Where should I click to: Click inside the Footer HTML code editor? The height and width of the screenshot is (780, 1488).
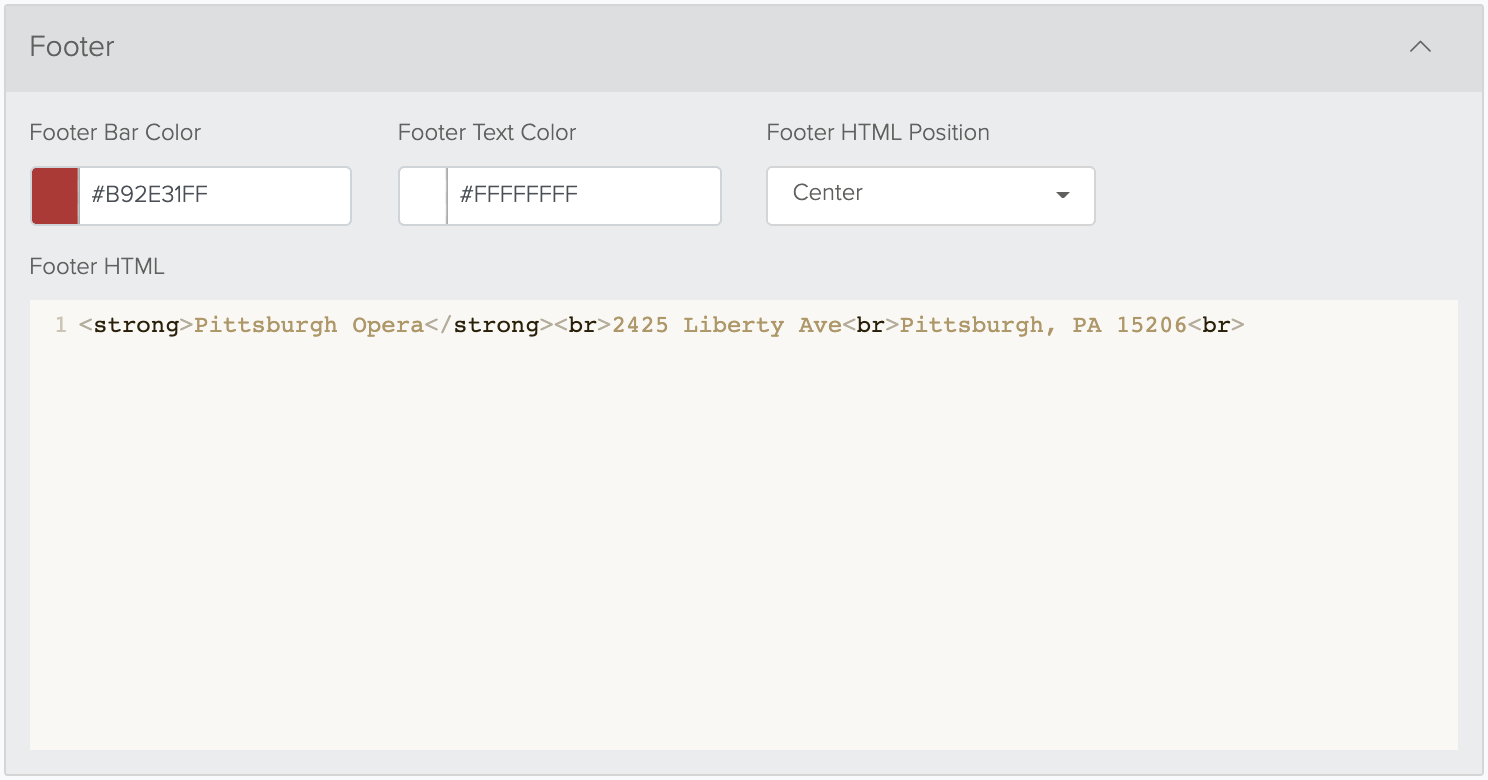[744, 525]
